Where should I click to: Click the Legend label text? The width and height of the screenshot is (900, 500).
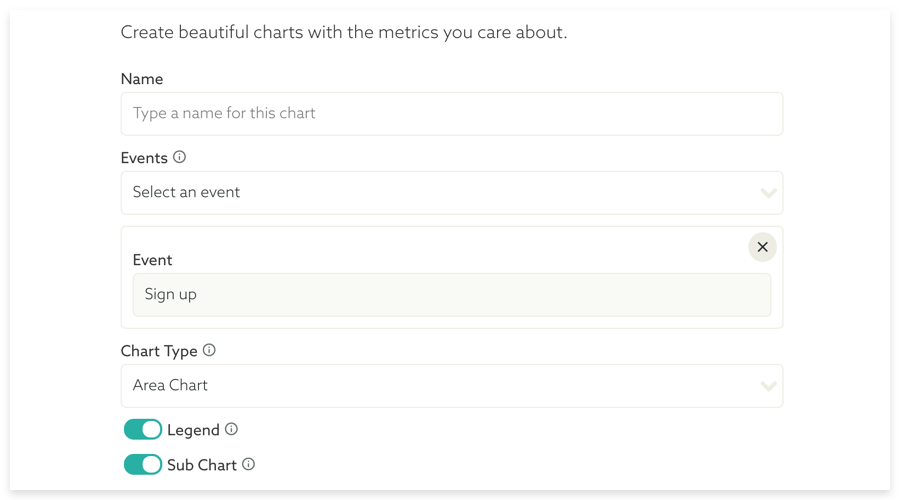point(193,430)
